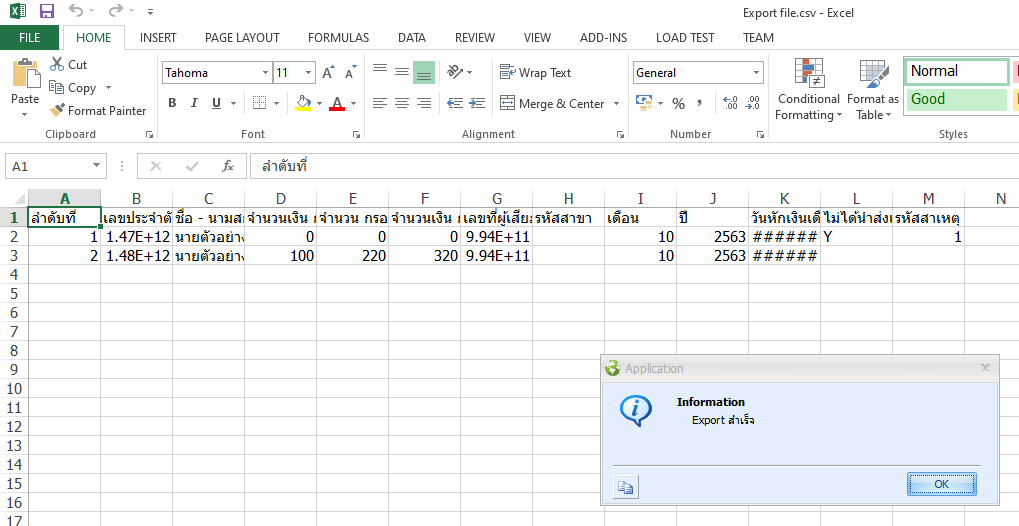Viewport: 1019px width, 526px height.
Task: Open font color dropdown arrow
Action: 354,103
